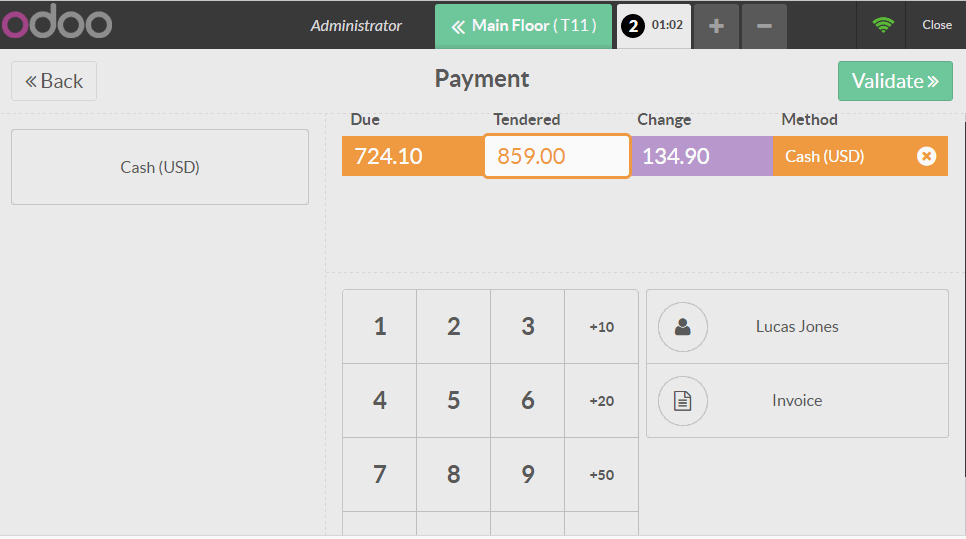The image size is (966, 539).
Task: Click the Administrator user name
Action: click(x=356, y=26)
